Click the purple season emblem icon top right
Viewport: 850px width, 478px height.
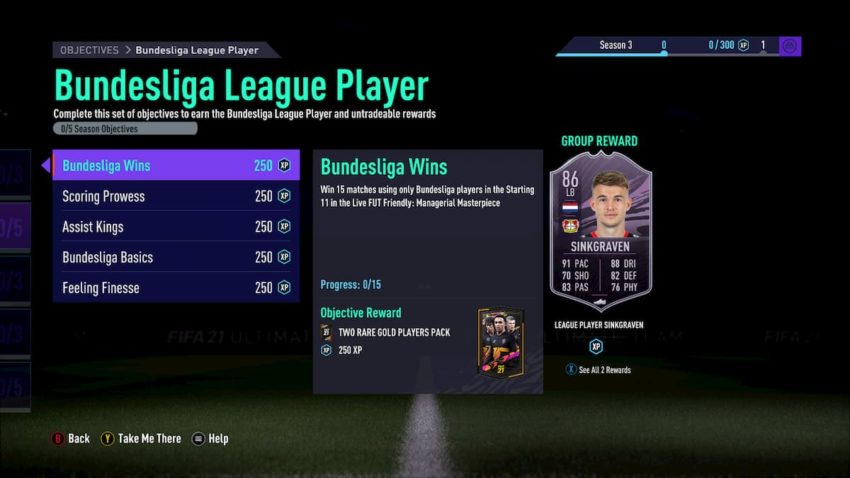790,46
